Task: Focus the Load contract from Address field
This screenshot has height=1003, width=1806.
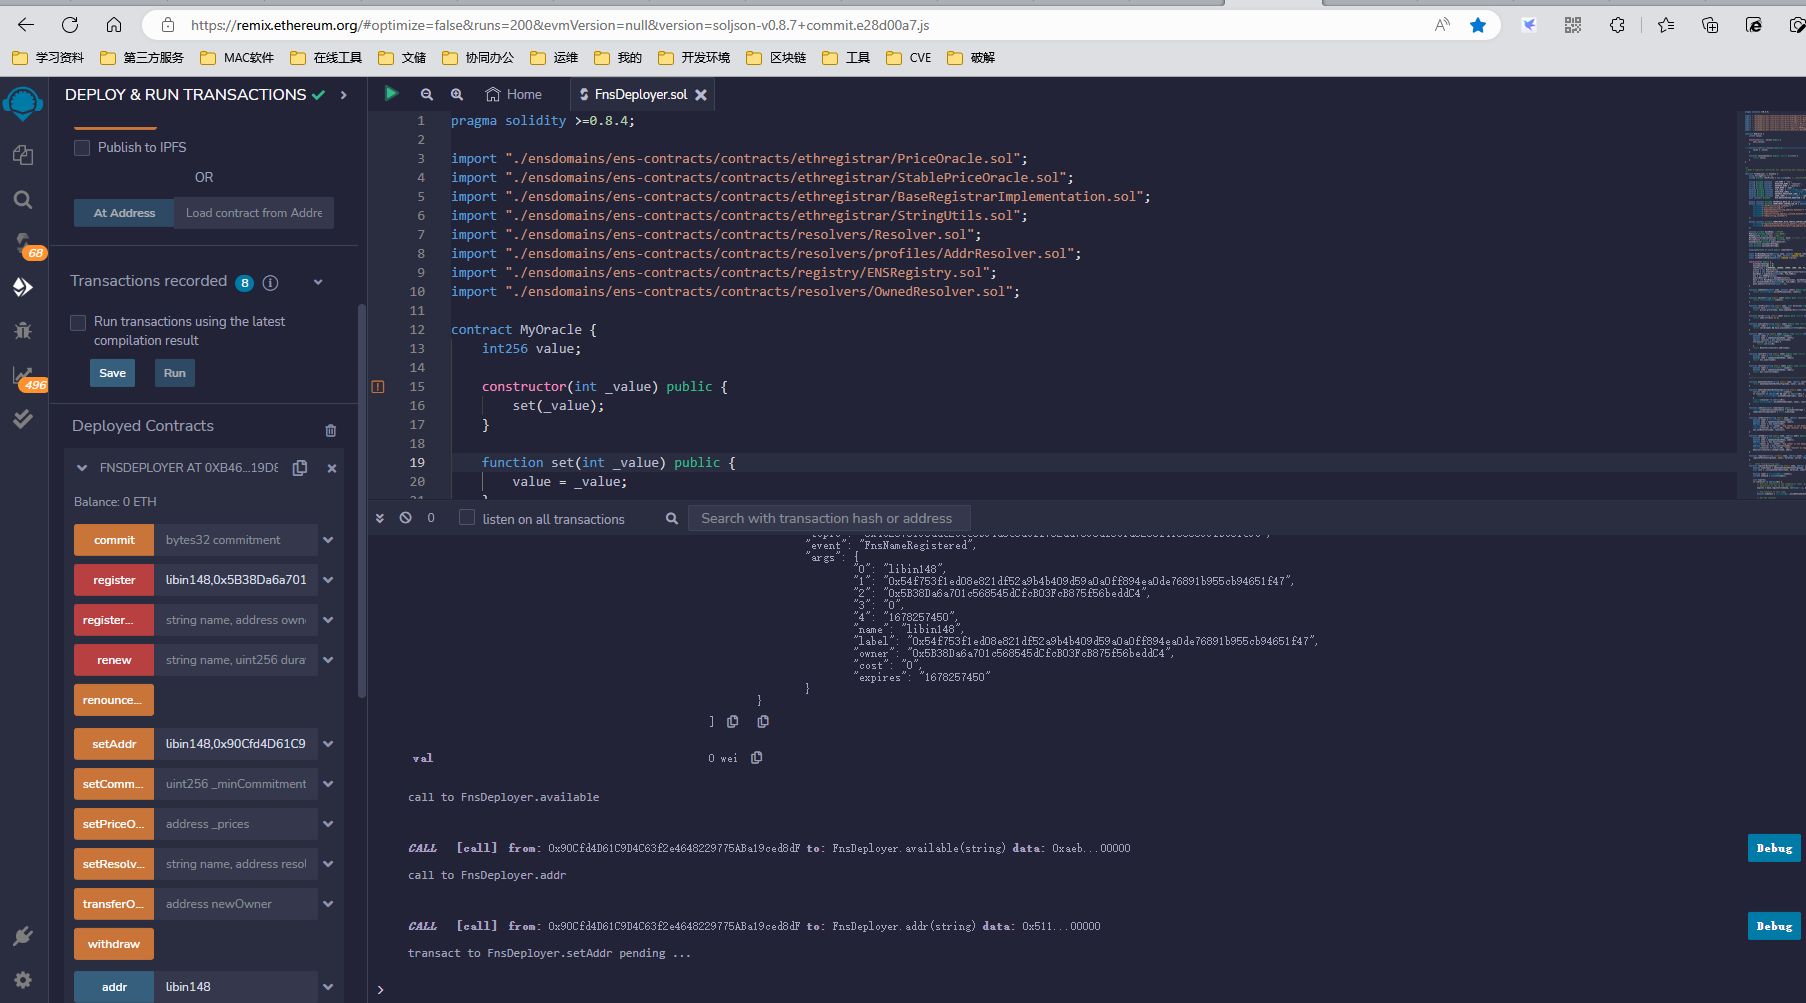Action: click(254, 213)
